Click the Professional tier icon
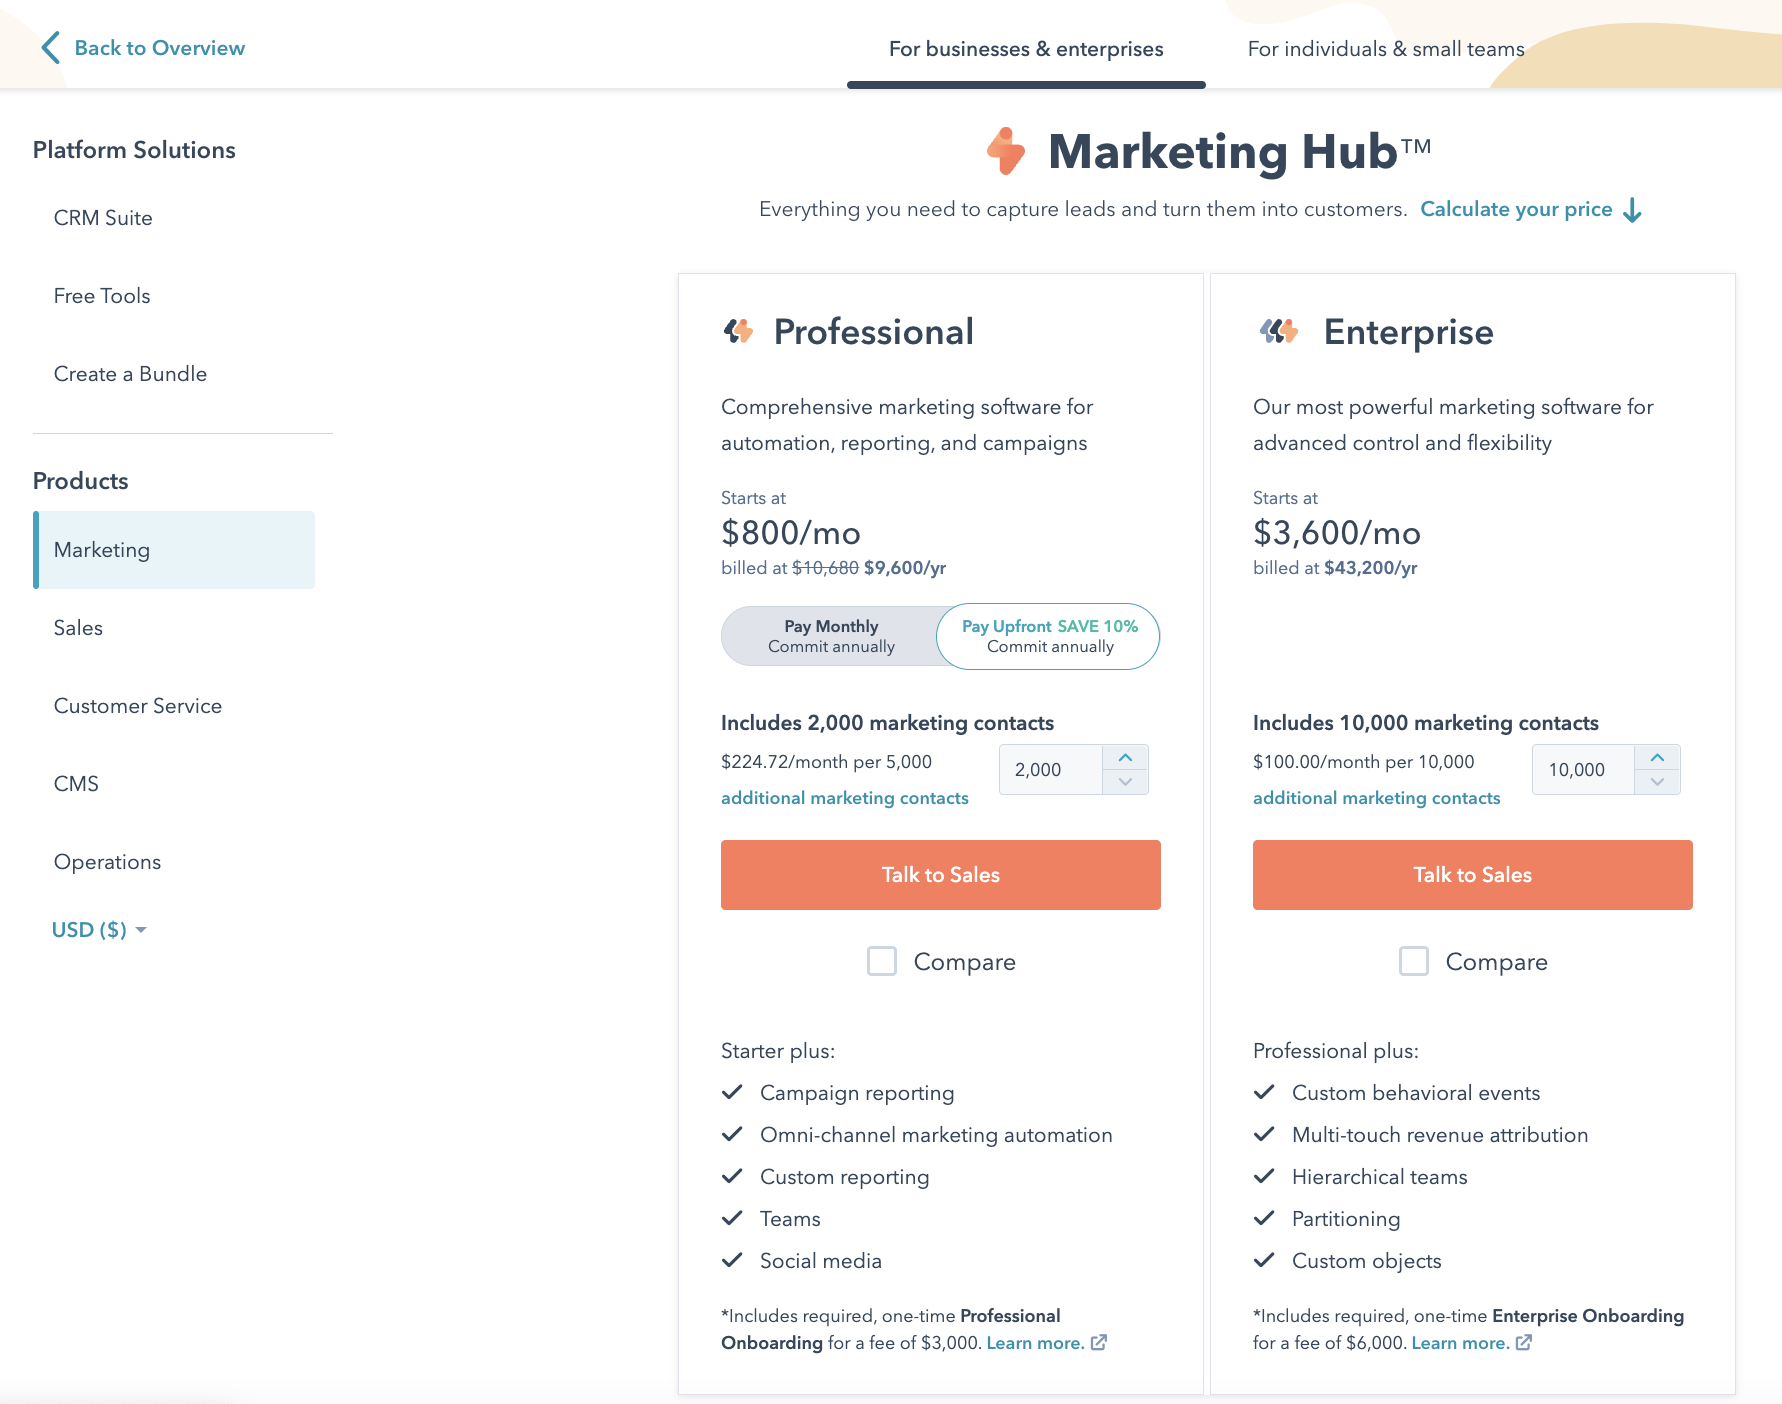1782x1404 pixels. (x=739, y=331)
